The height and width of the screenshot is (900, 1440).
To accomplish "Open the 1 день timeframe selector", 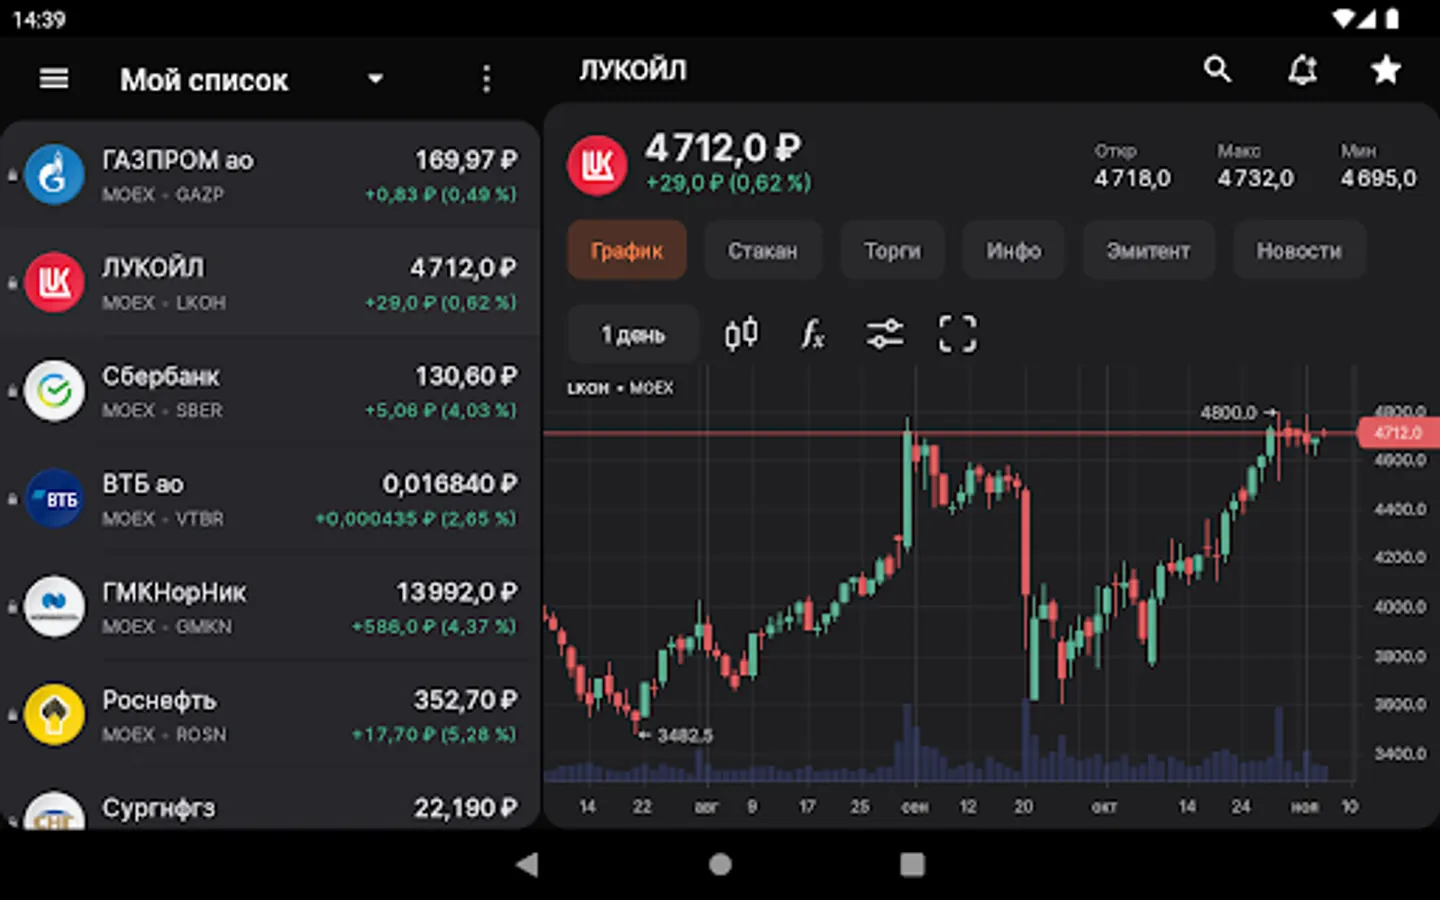I will pyautogui.click(x=633, y=334).
